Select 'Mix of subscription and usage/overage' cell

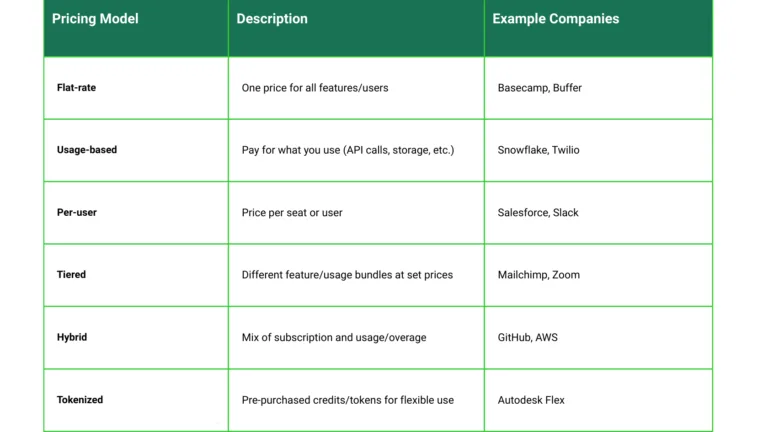pyautogui.click(x=334, y=338)
